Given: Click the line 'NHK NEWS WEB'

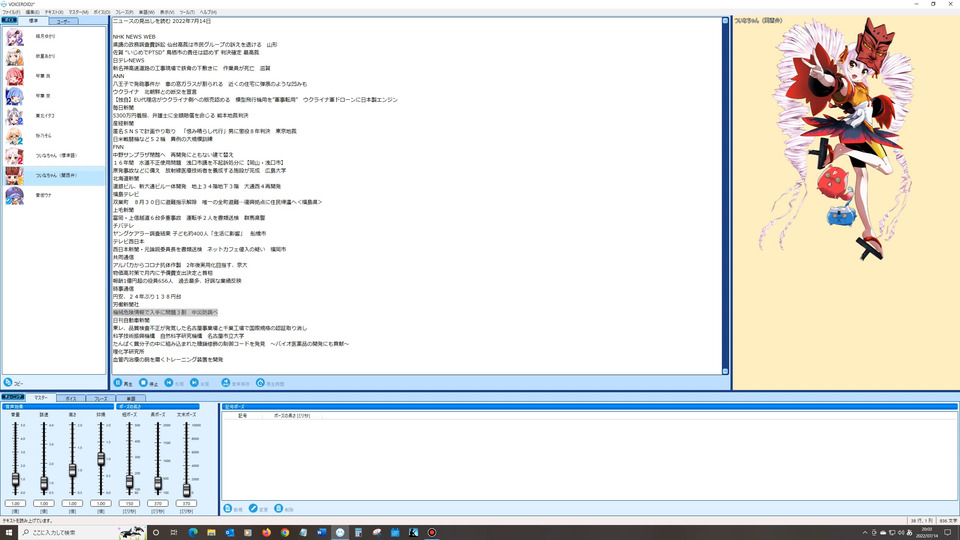Looking at the screenshot, I should coord(134,37).
